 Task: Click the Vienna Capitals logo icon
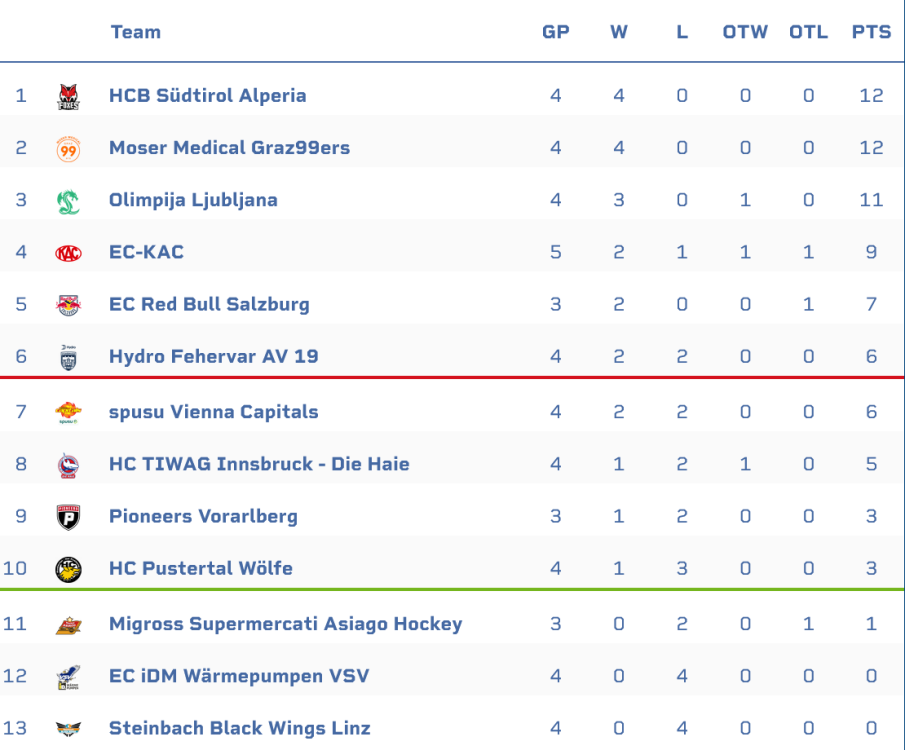tap(68, 412)
